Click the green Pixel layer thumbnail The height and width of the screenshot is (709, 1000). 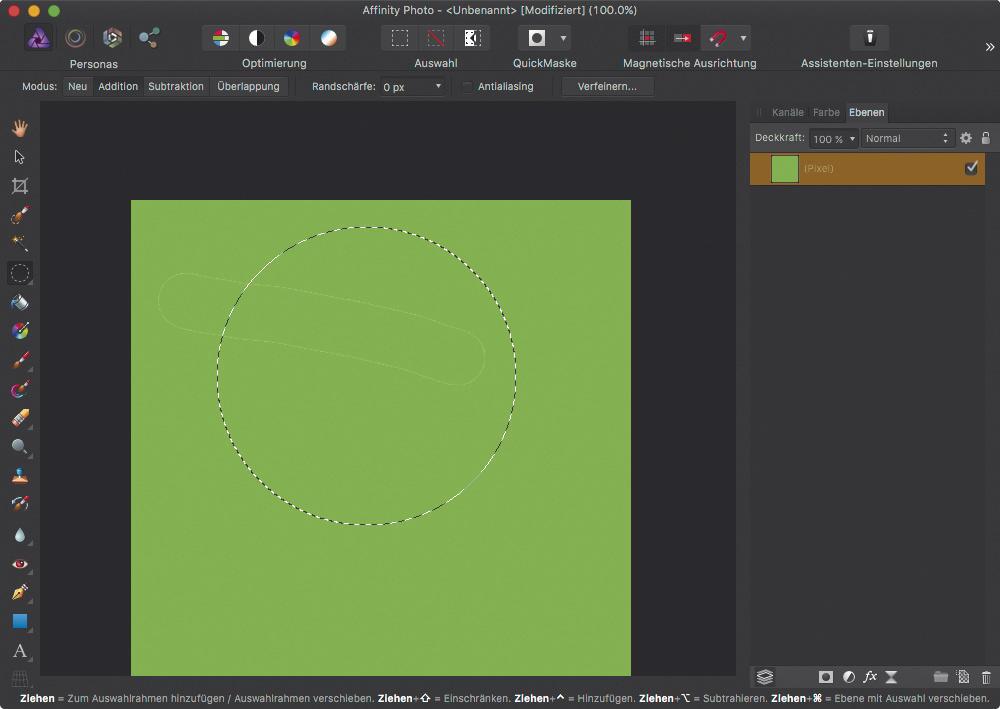coord(785,169)
